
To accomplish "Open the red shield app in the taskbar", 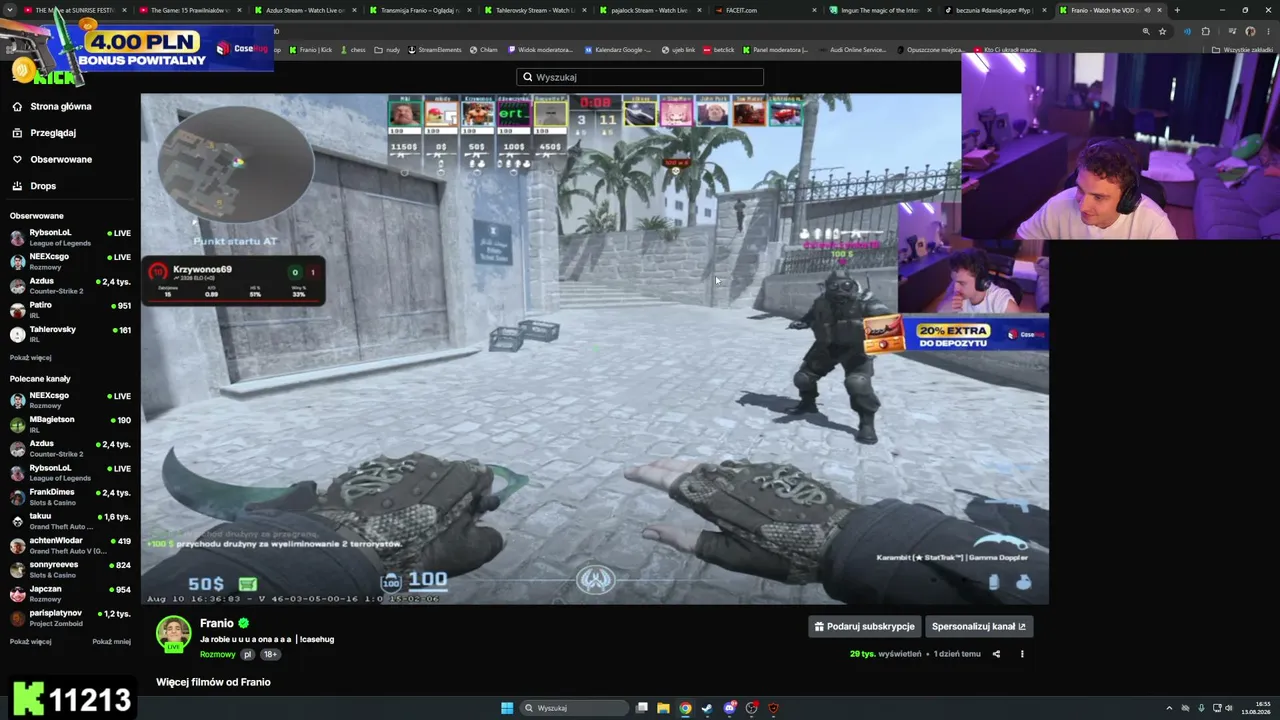I will 773,708.
